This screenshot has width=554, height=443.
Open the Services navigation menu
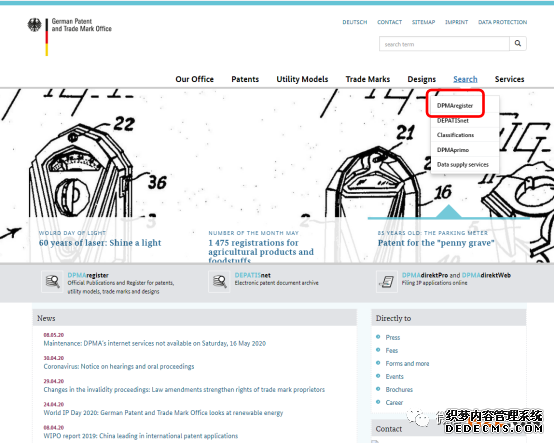(509, 79)
